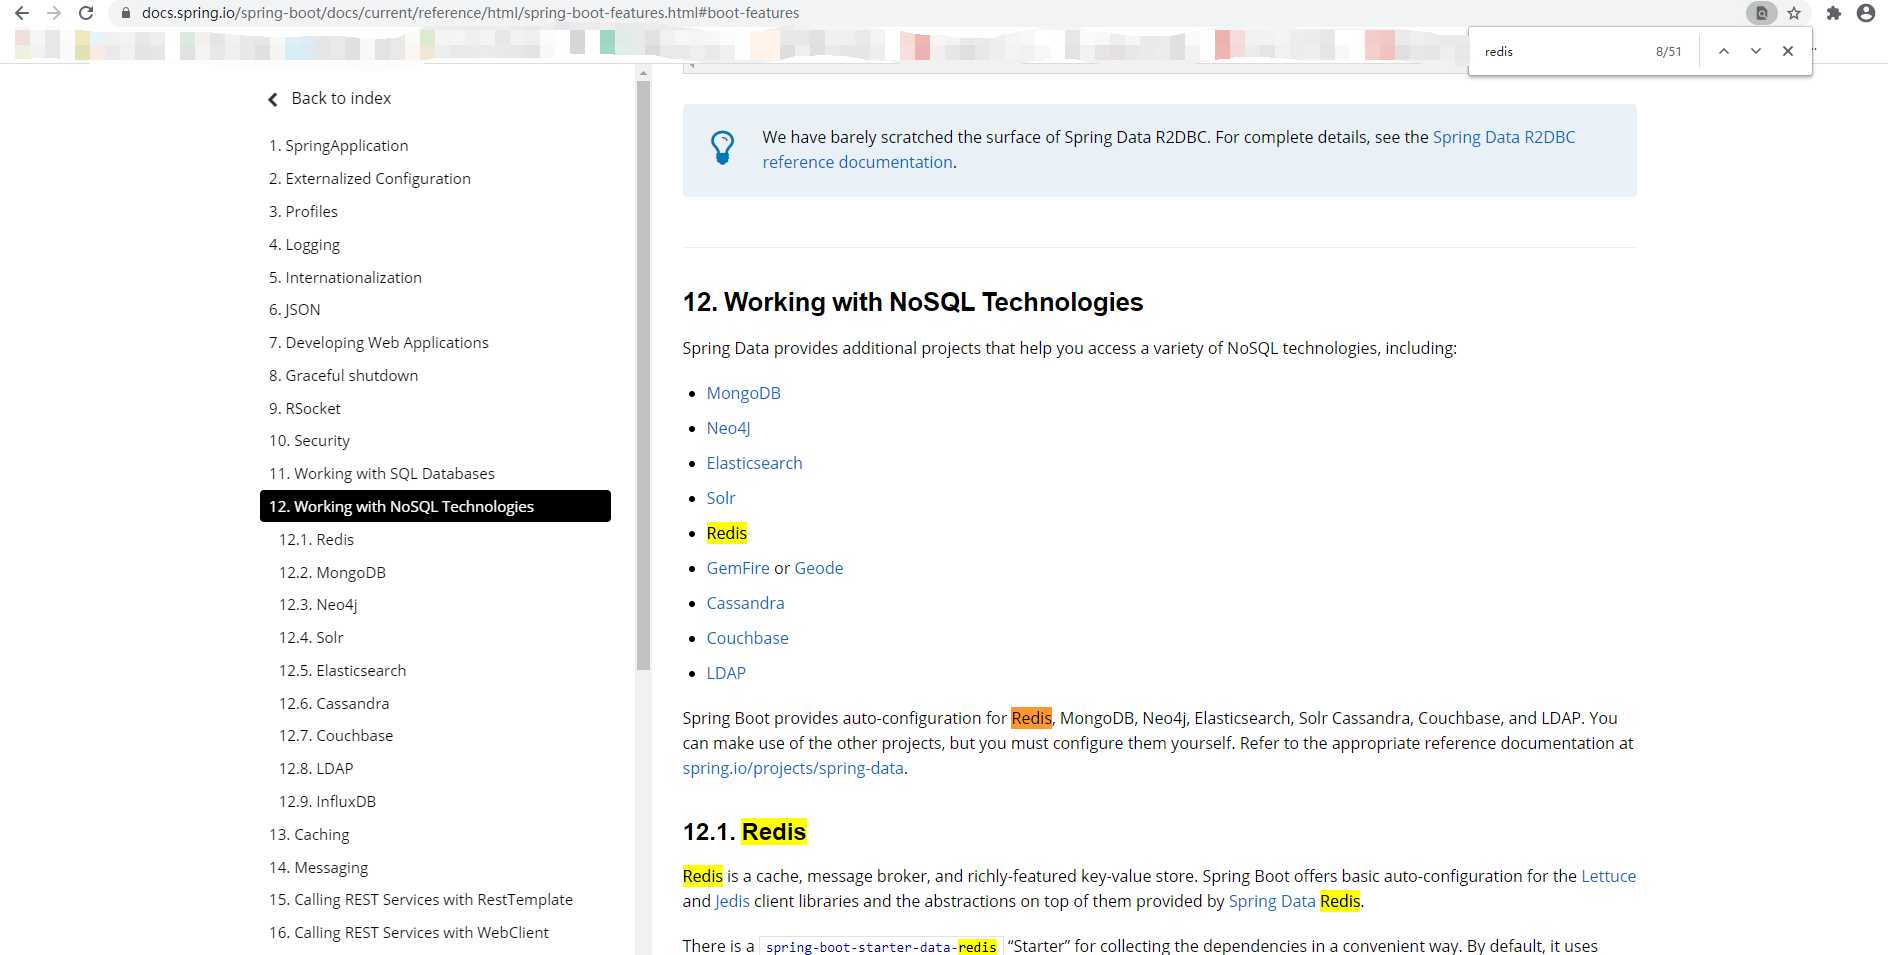Viewport: 1888px width, 955px height.
Task: Follow the Neo4J bullet link
Action: pos(728,429)
